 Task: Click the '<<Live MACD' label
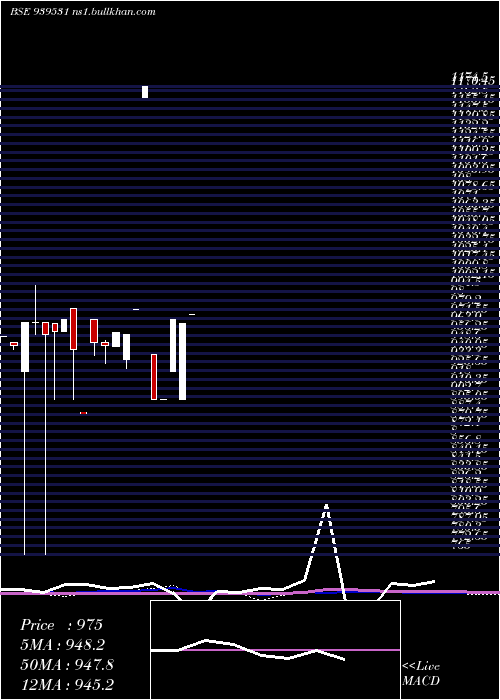[421, 674]
